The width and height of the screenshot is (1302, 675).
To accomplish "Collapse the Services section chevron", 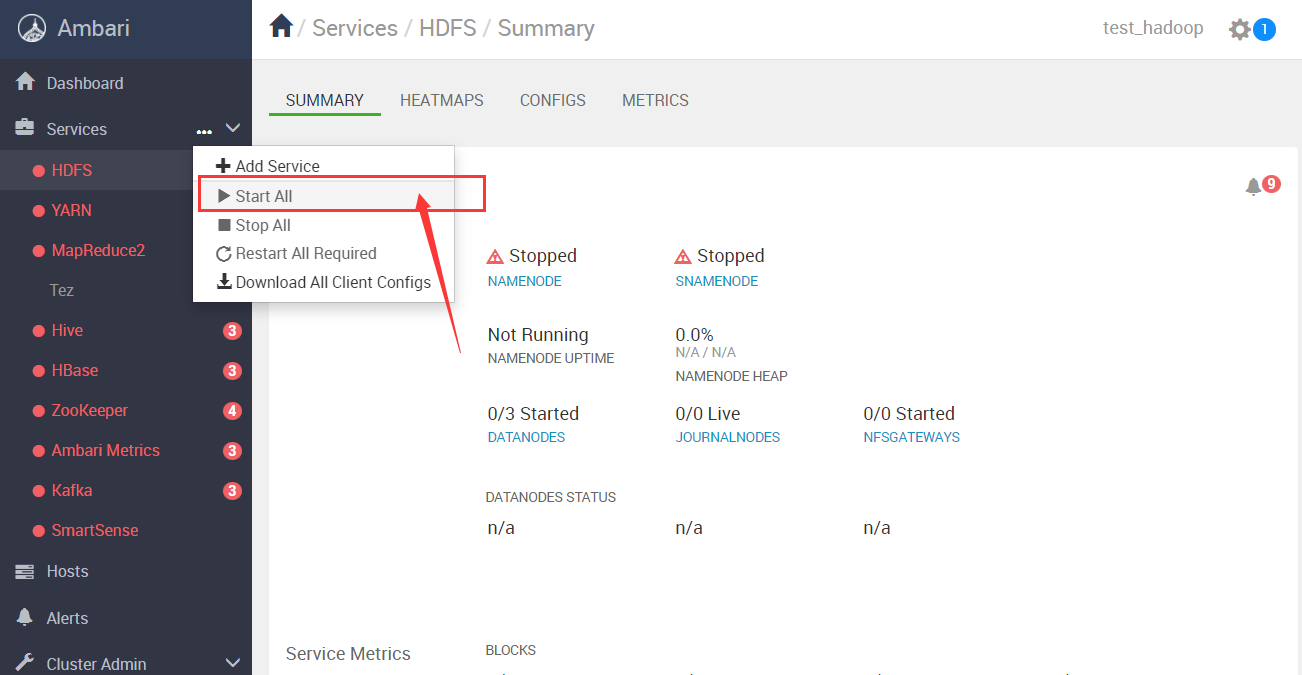I will (233, 129).
